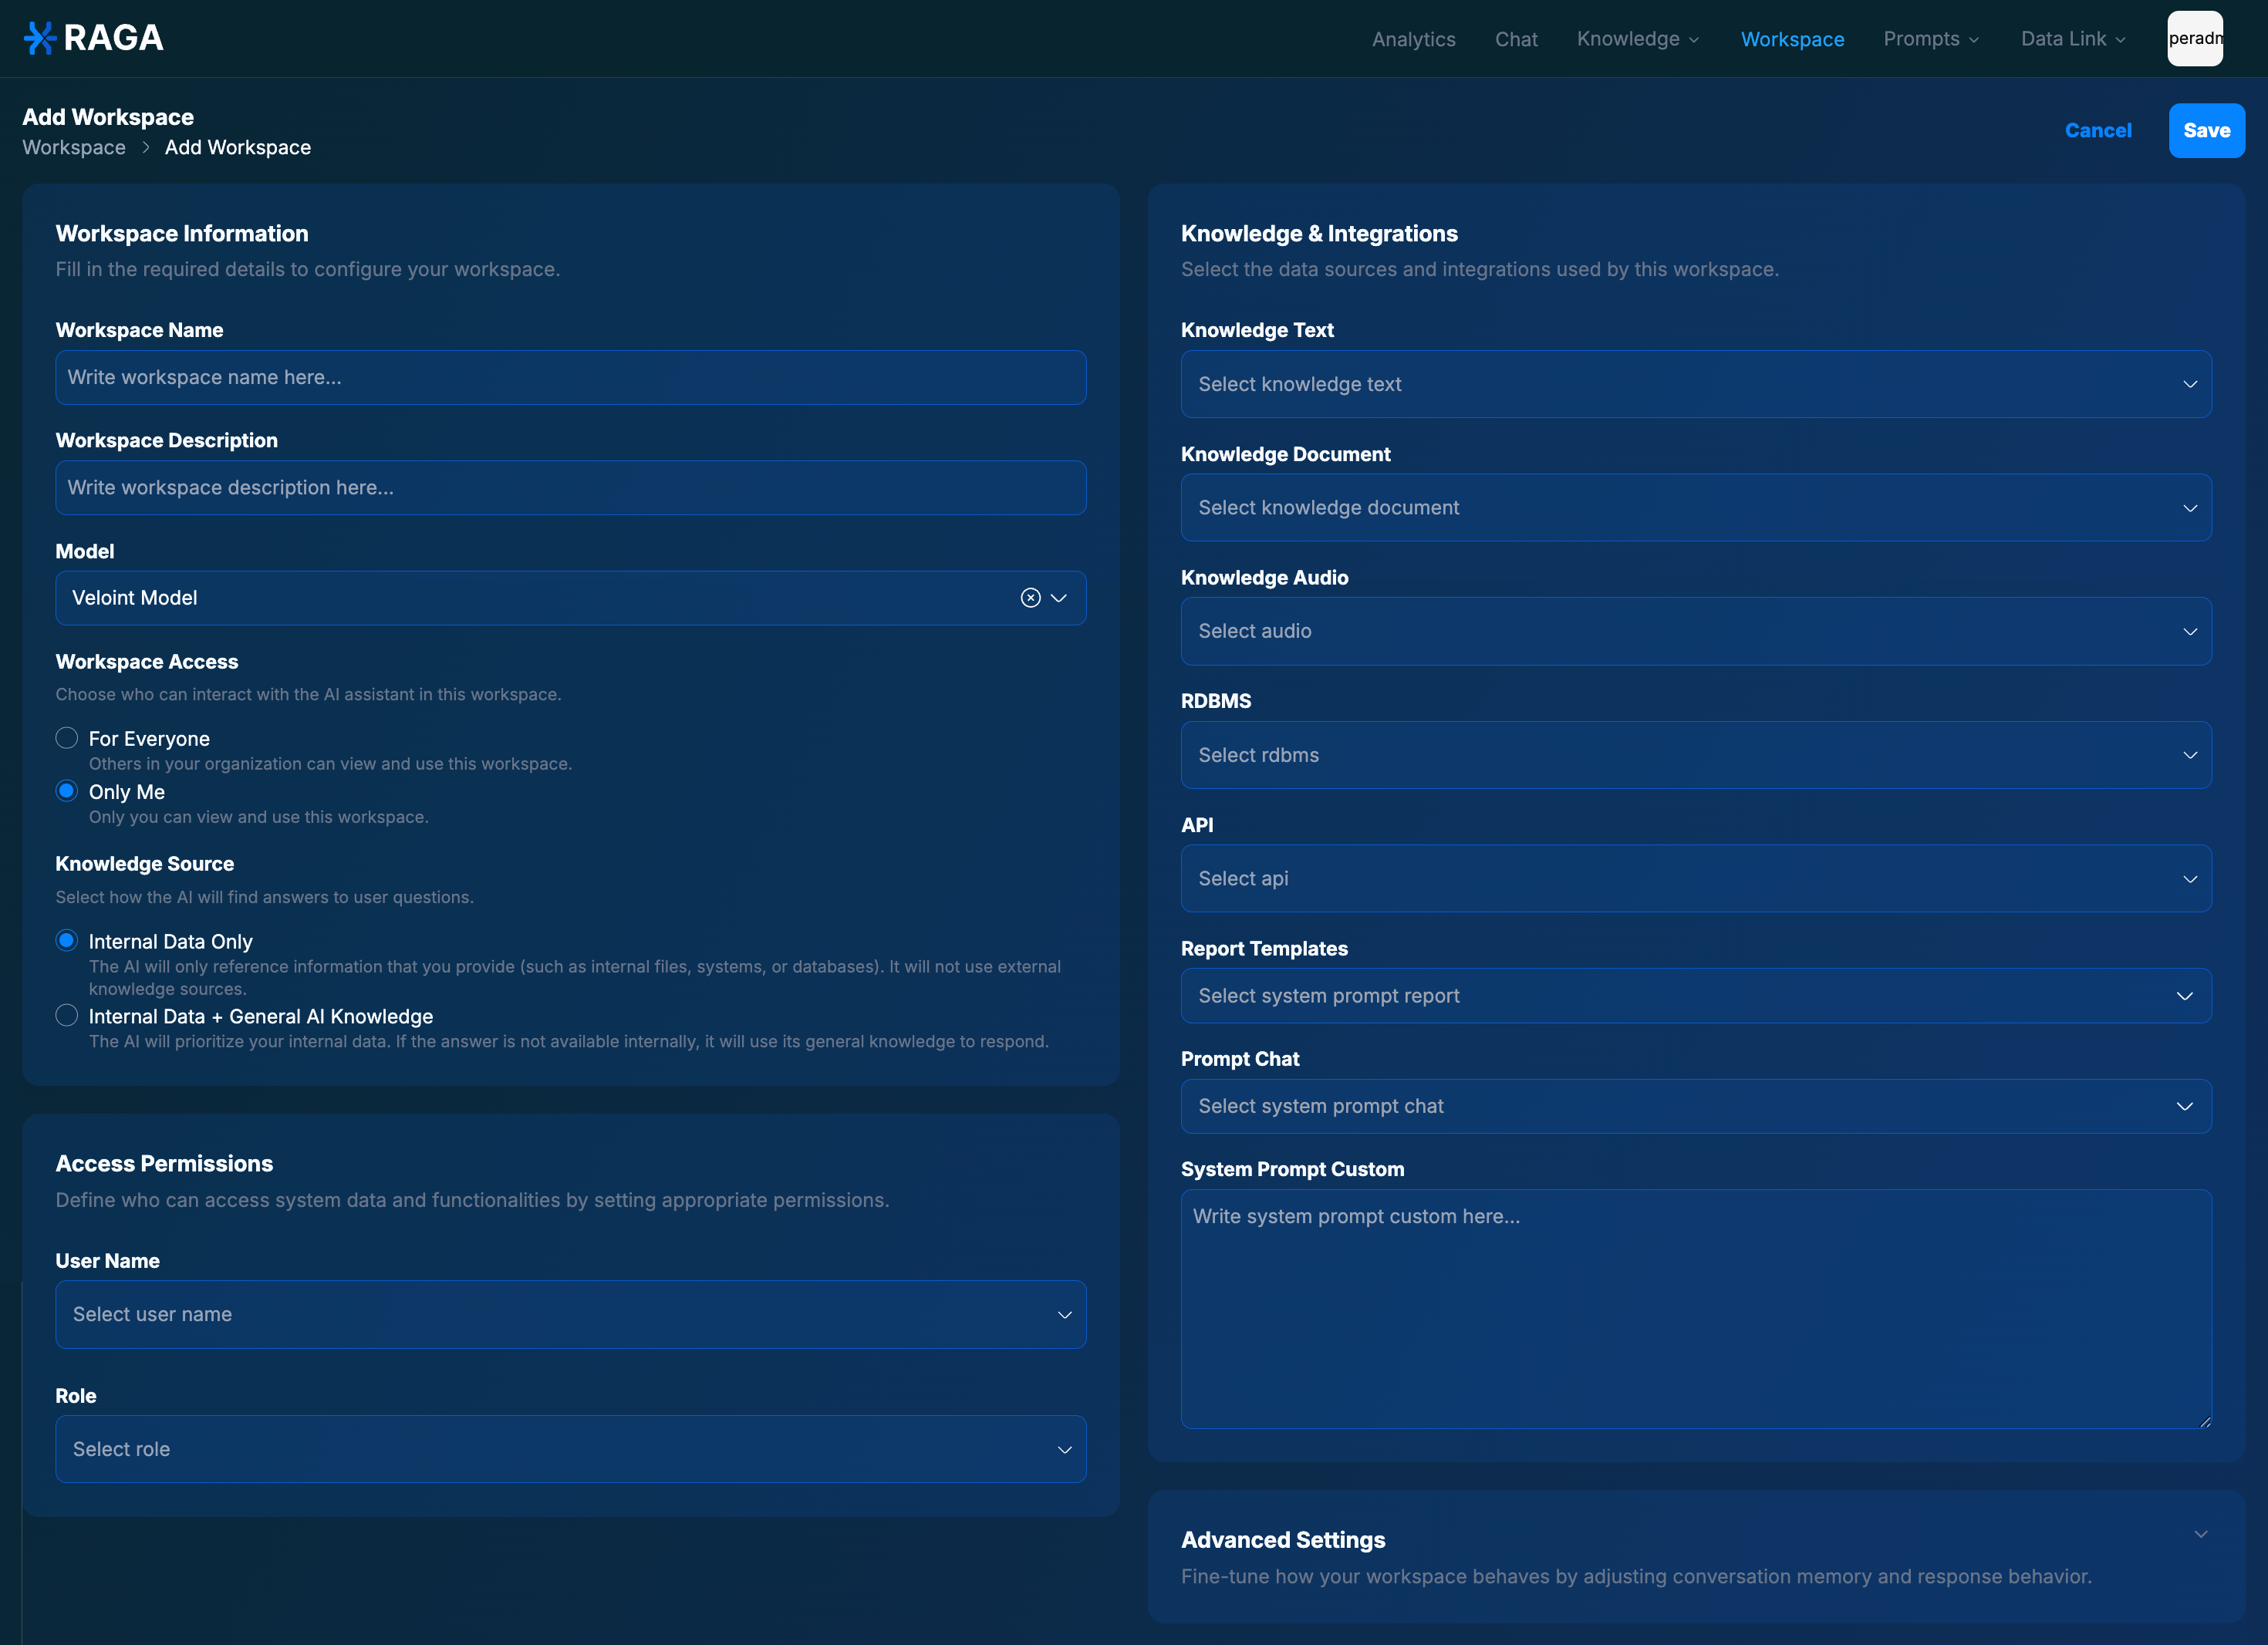
Task: Click the Prompts menu chevron icon
Action: click(x=1974, y=40)
